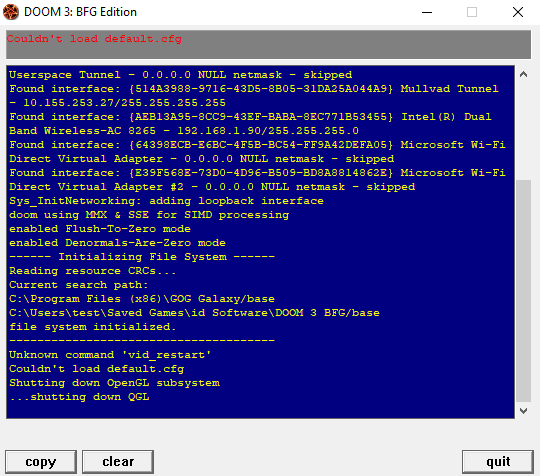Click the "...shutting down QGL" last line
Image resolution: width=540 pixels, height=476 pixels.
(79, 397)
